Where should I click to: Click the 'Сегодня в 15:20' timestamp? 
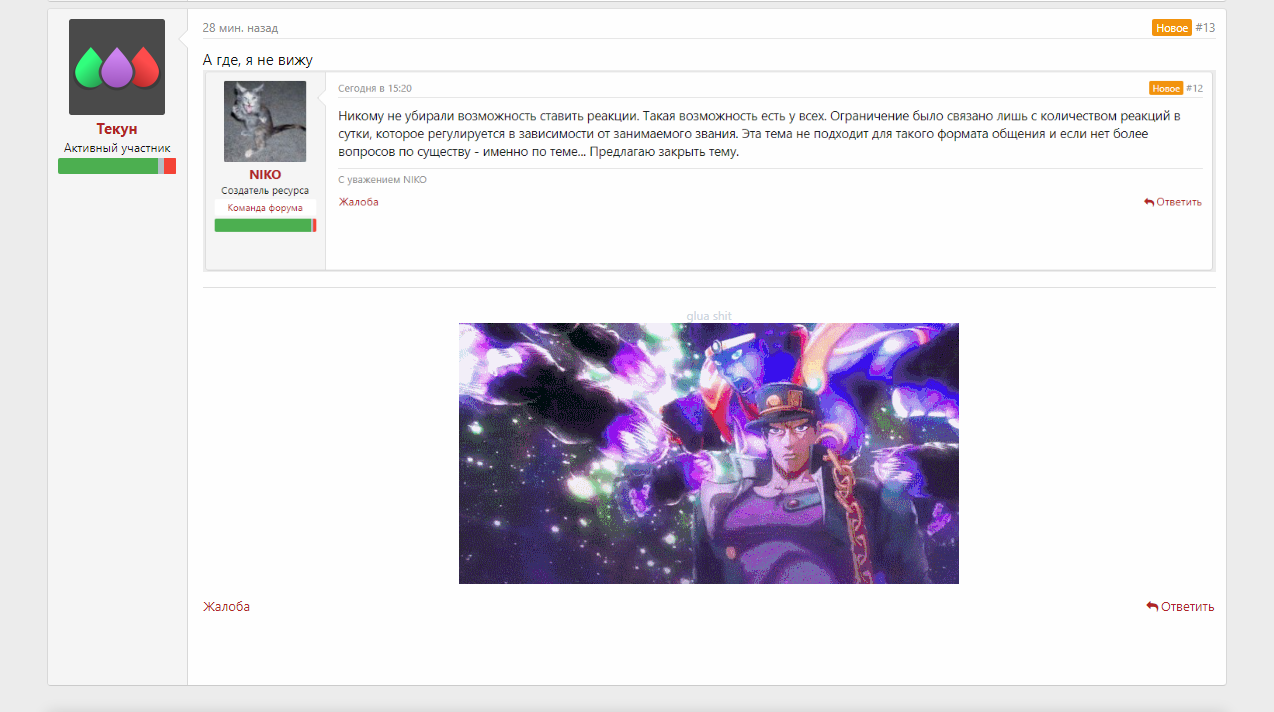375,88
